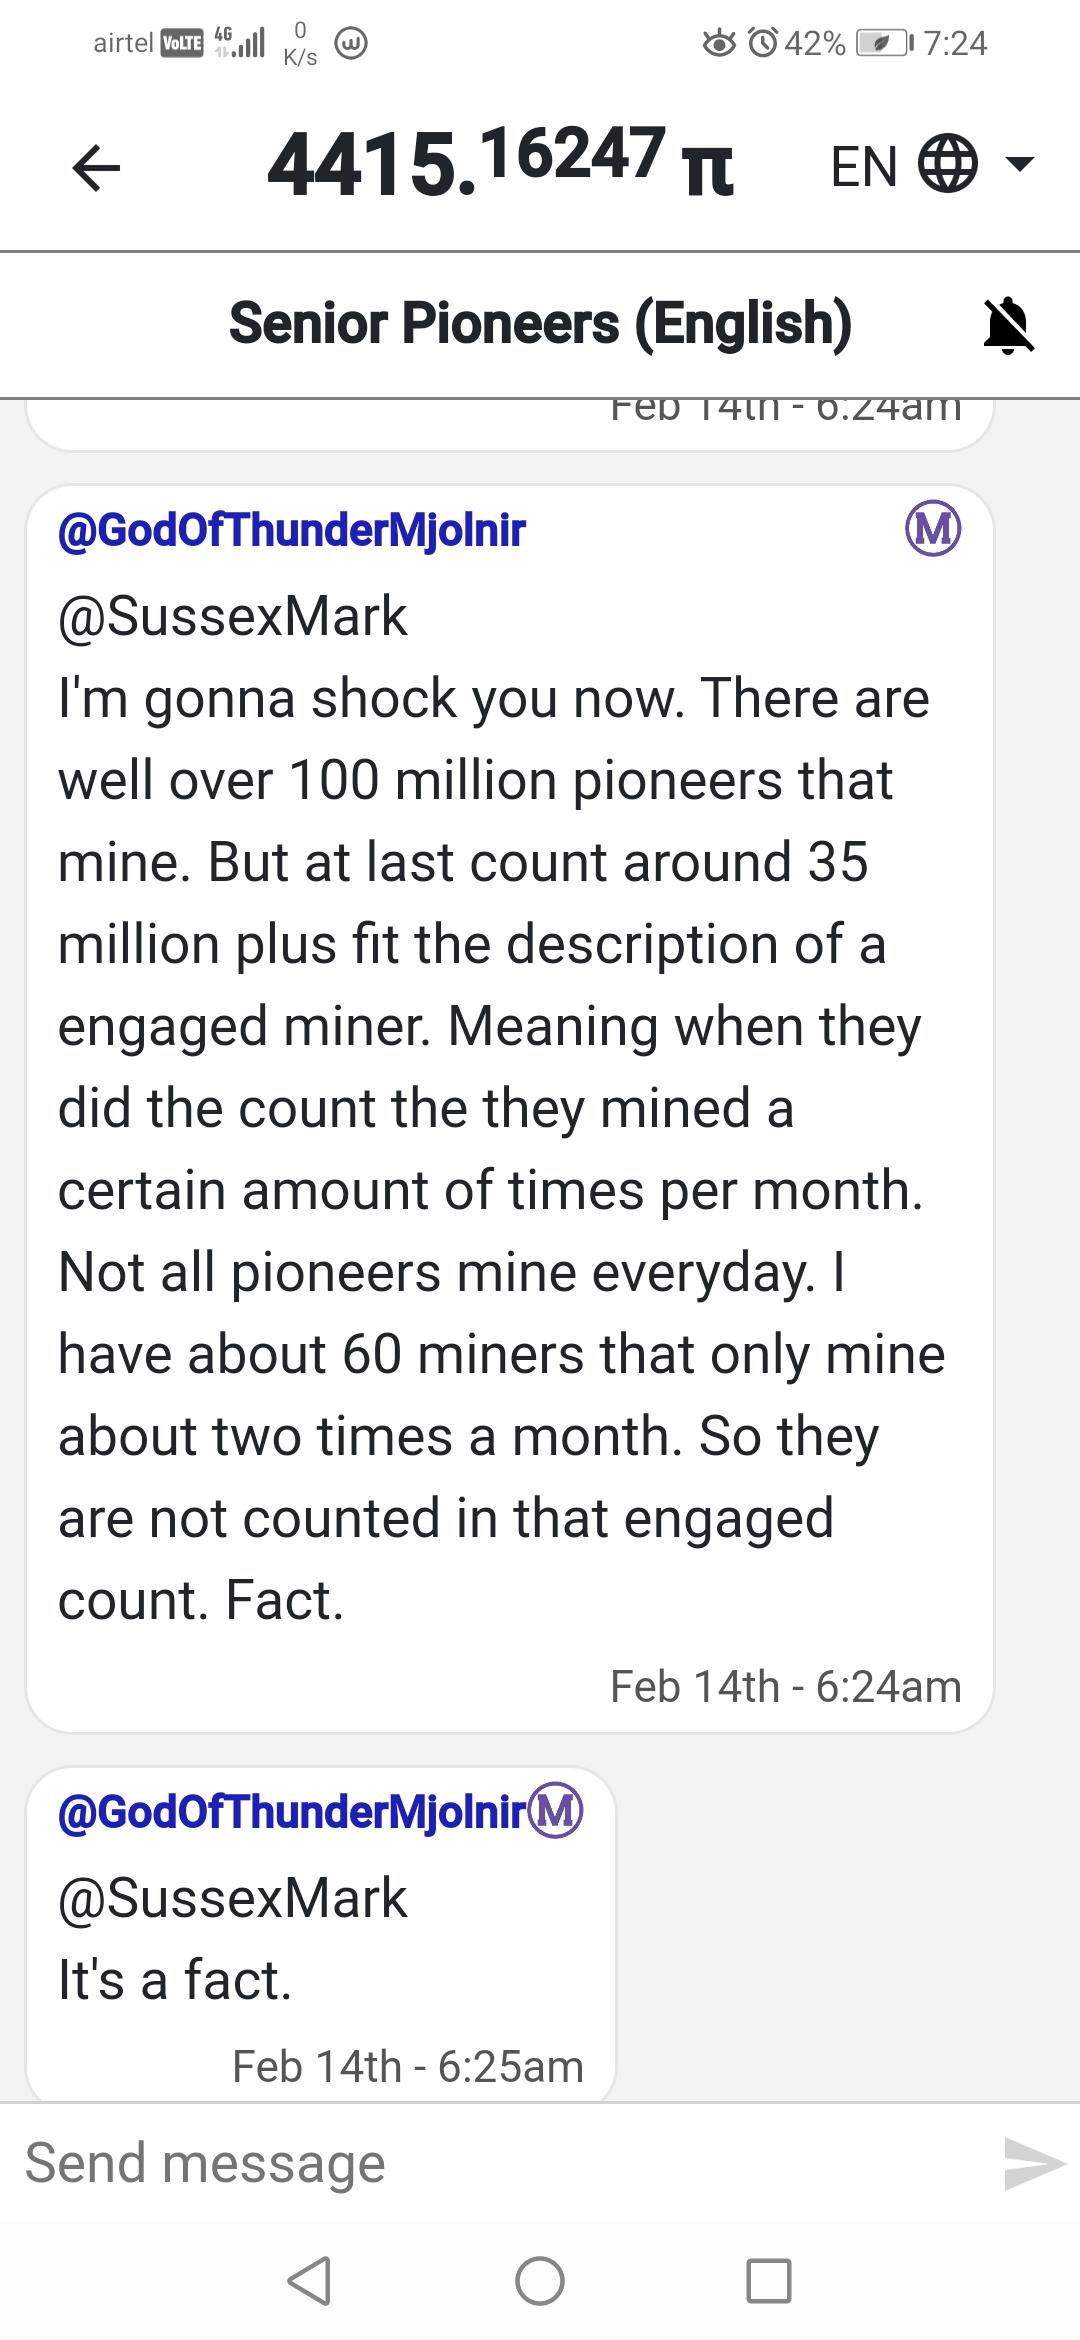1080x2340 pixels.
Task: Tap the send message arrow icon
Action: click(1034, 2165)
